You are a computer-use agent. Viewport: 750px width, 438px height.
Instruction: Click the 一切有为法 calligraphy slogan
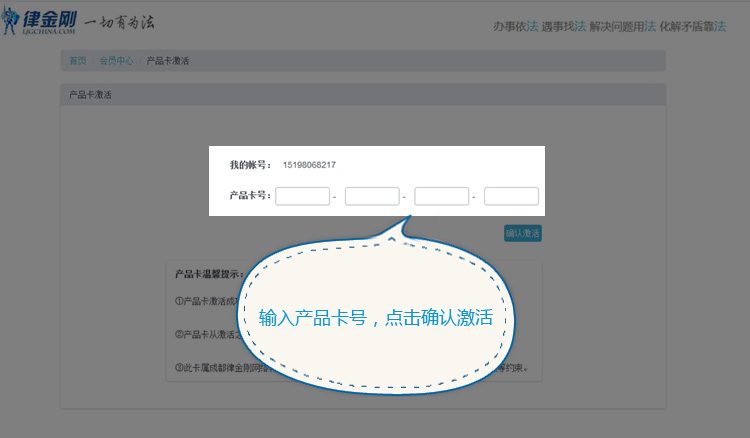coord(119,23)
